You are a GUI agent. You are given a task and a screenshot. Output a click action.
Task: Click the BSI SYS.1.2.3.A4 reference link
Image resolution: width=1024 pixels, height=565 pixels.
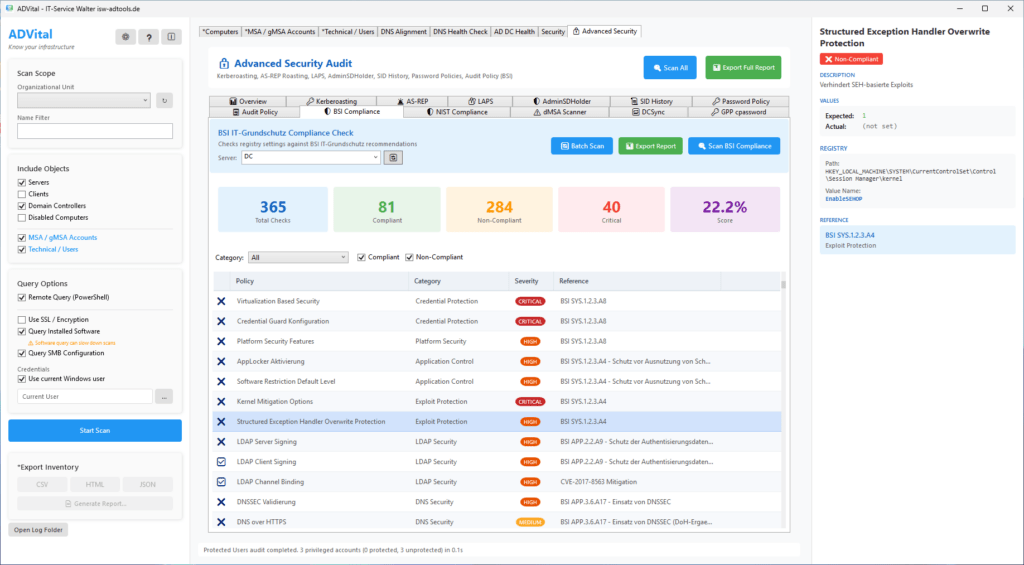pos(850,235)
